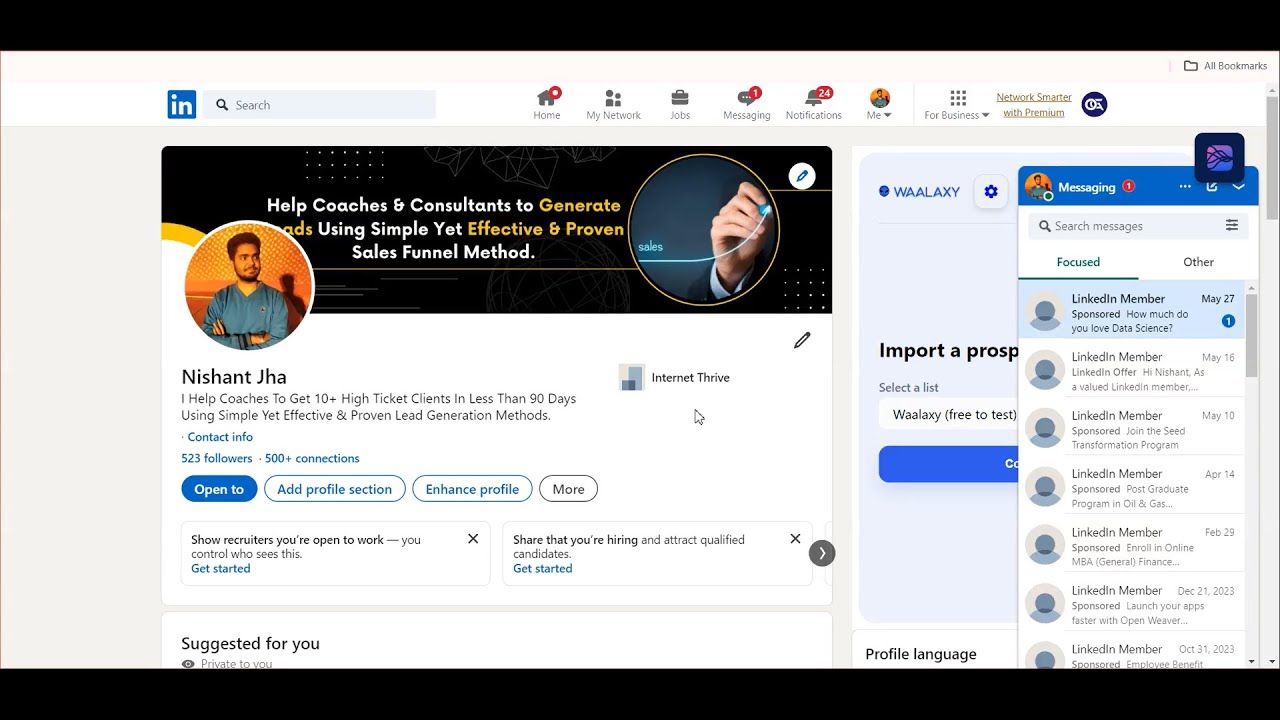Open Network Smarter with Premium link

(1034, 105)
